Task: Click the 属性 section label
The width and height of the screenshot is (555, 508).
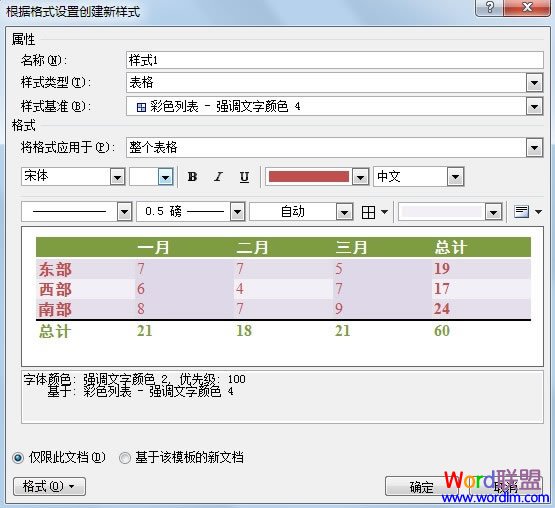Action: 23,39
